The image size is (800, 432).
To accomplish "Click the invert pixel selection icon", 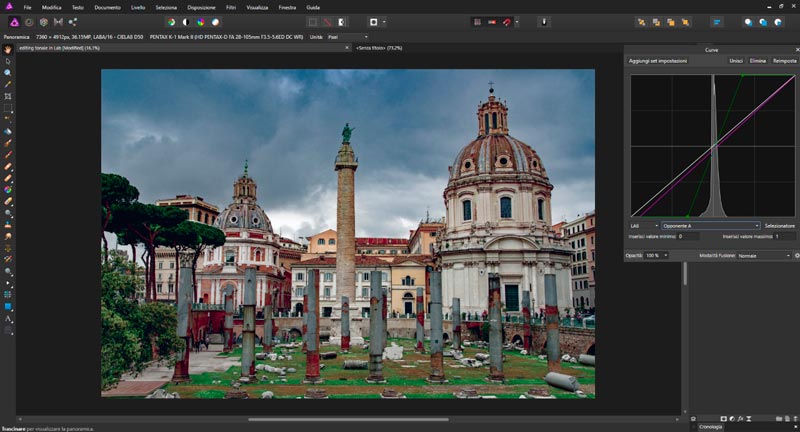I will coord(342,22).
